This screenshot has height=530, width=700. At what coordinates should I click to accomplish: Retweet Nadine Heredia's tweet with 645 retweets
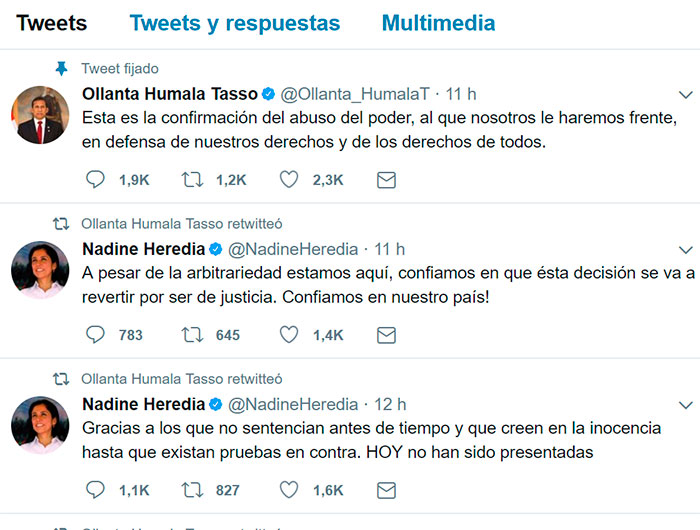coord(192,334)
